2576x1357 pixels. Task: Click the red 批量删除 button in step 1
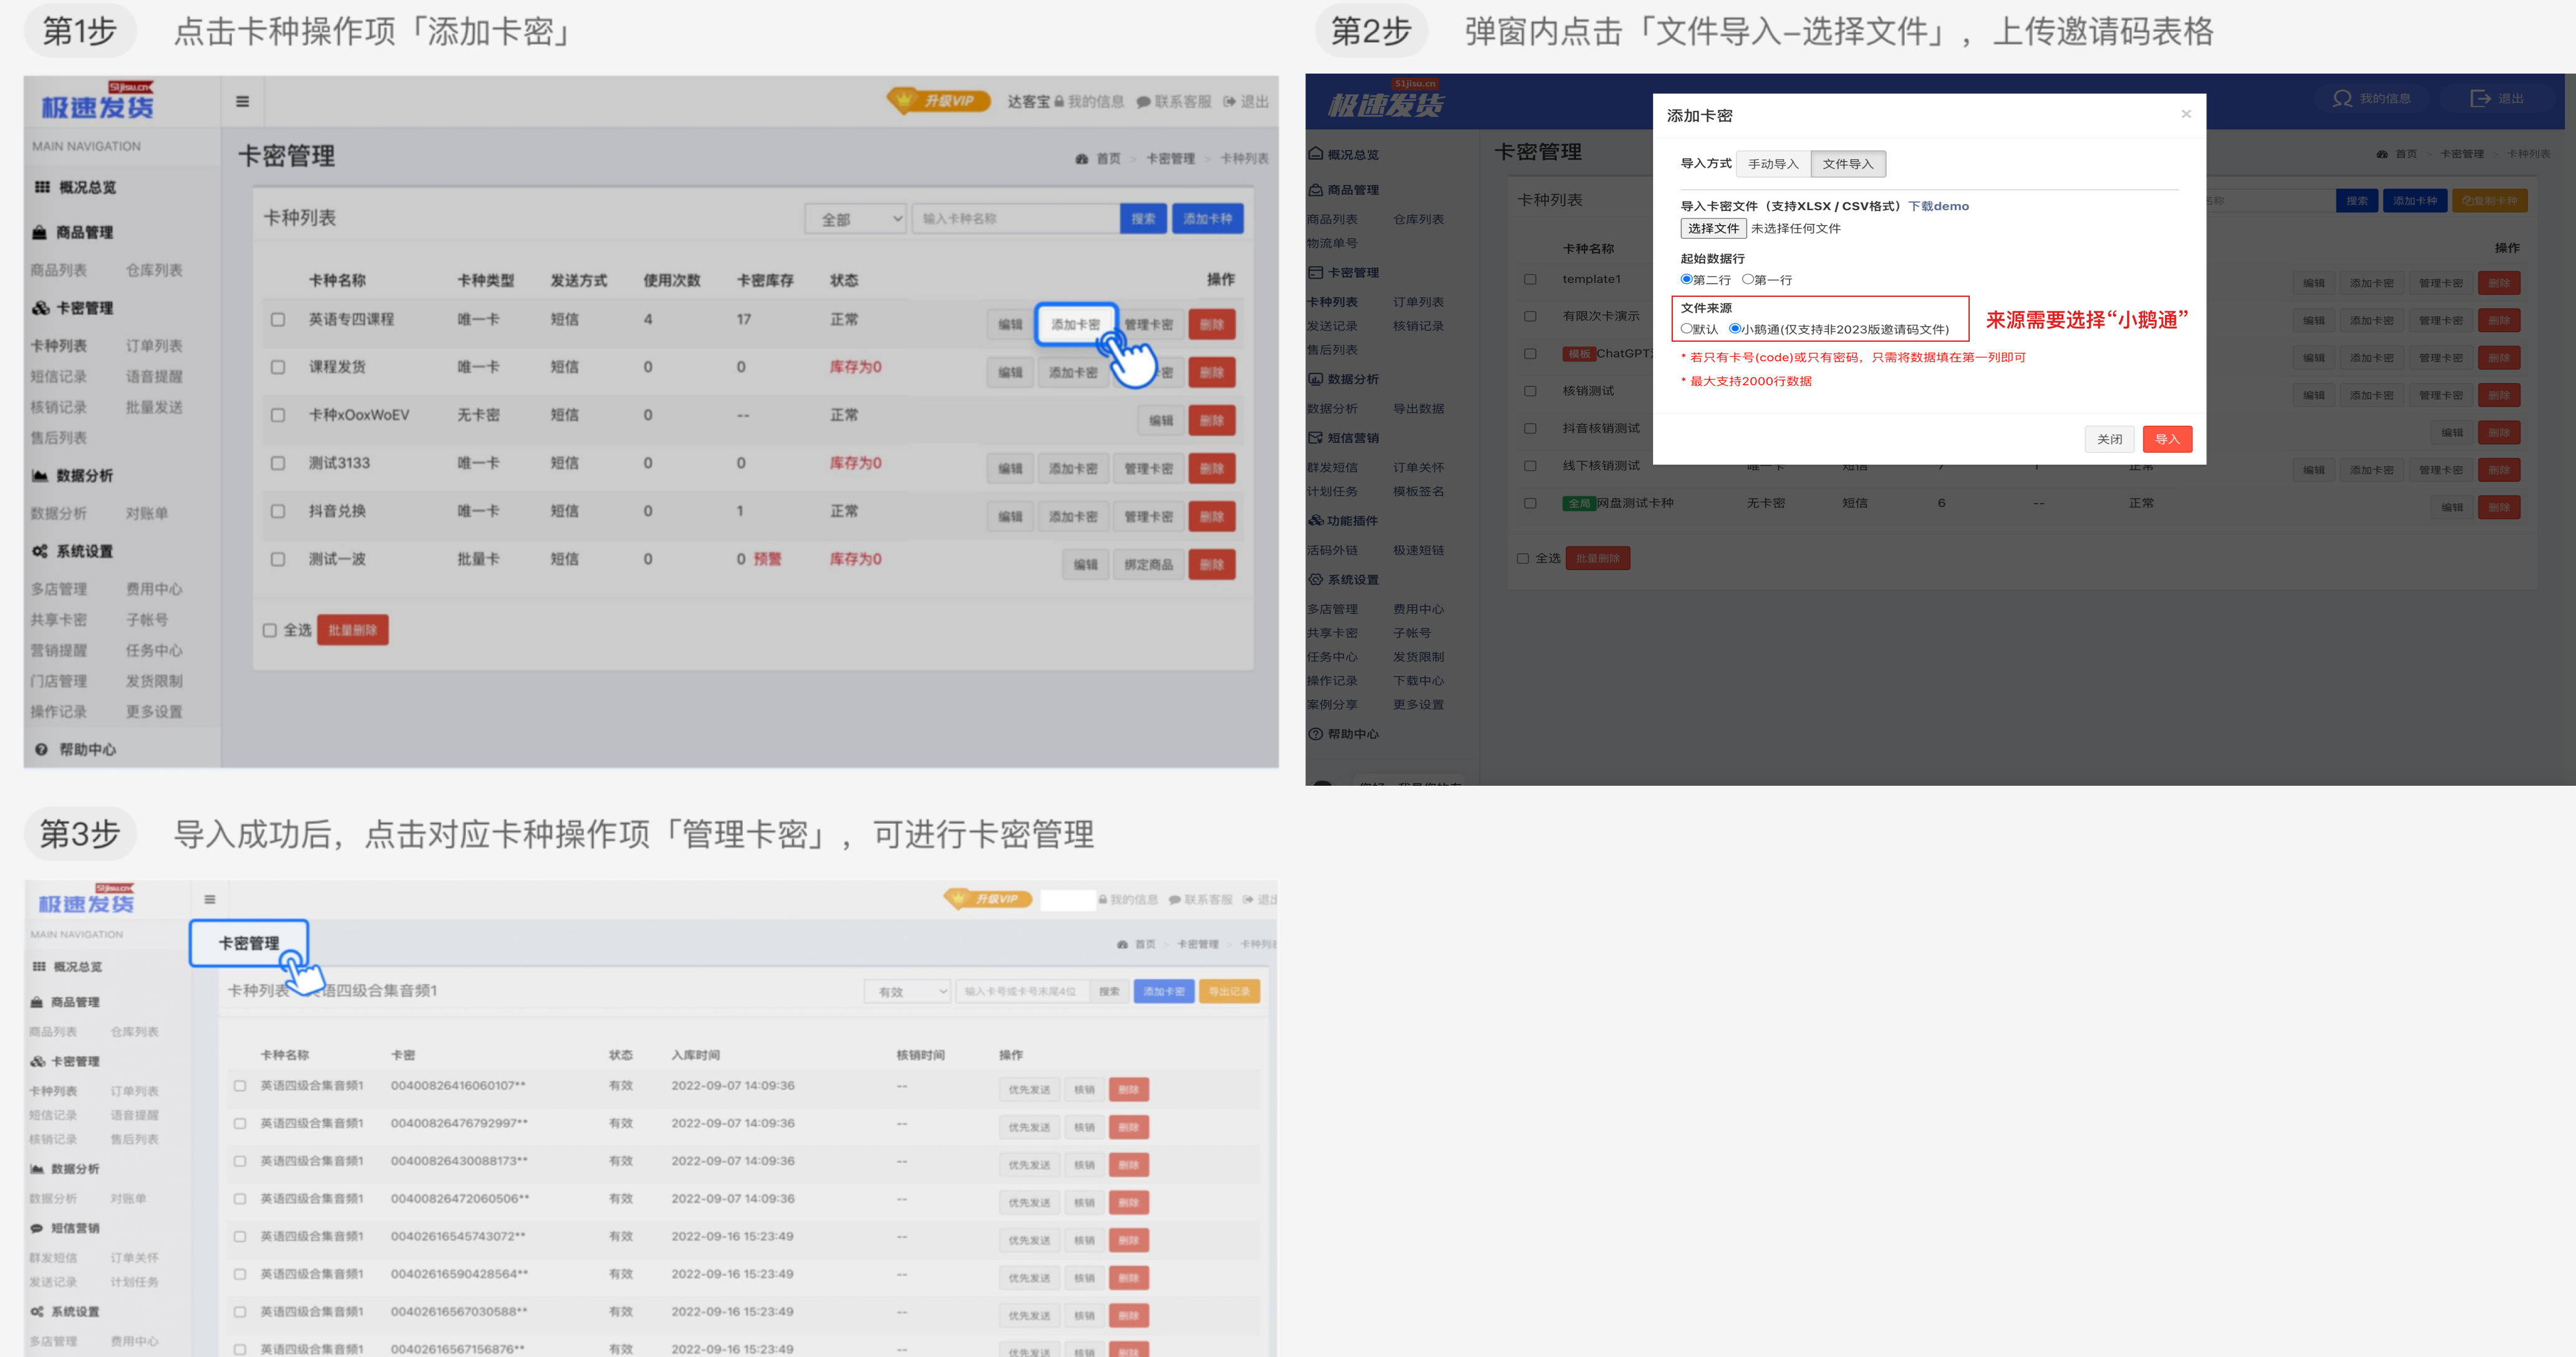coord(353,630)
